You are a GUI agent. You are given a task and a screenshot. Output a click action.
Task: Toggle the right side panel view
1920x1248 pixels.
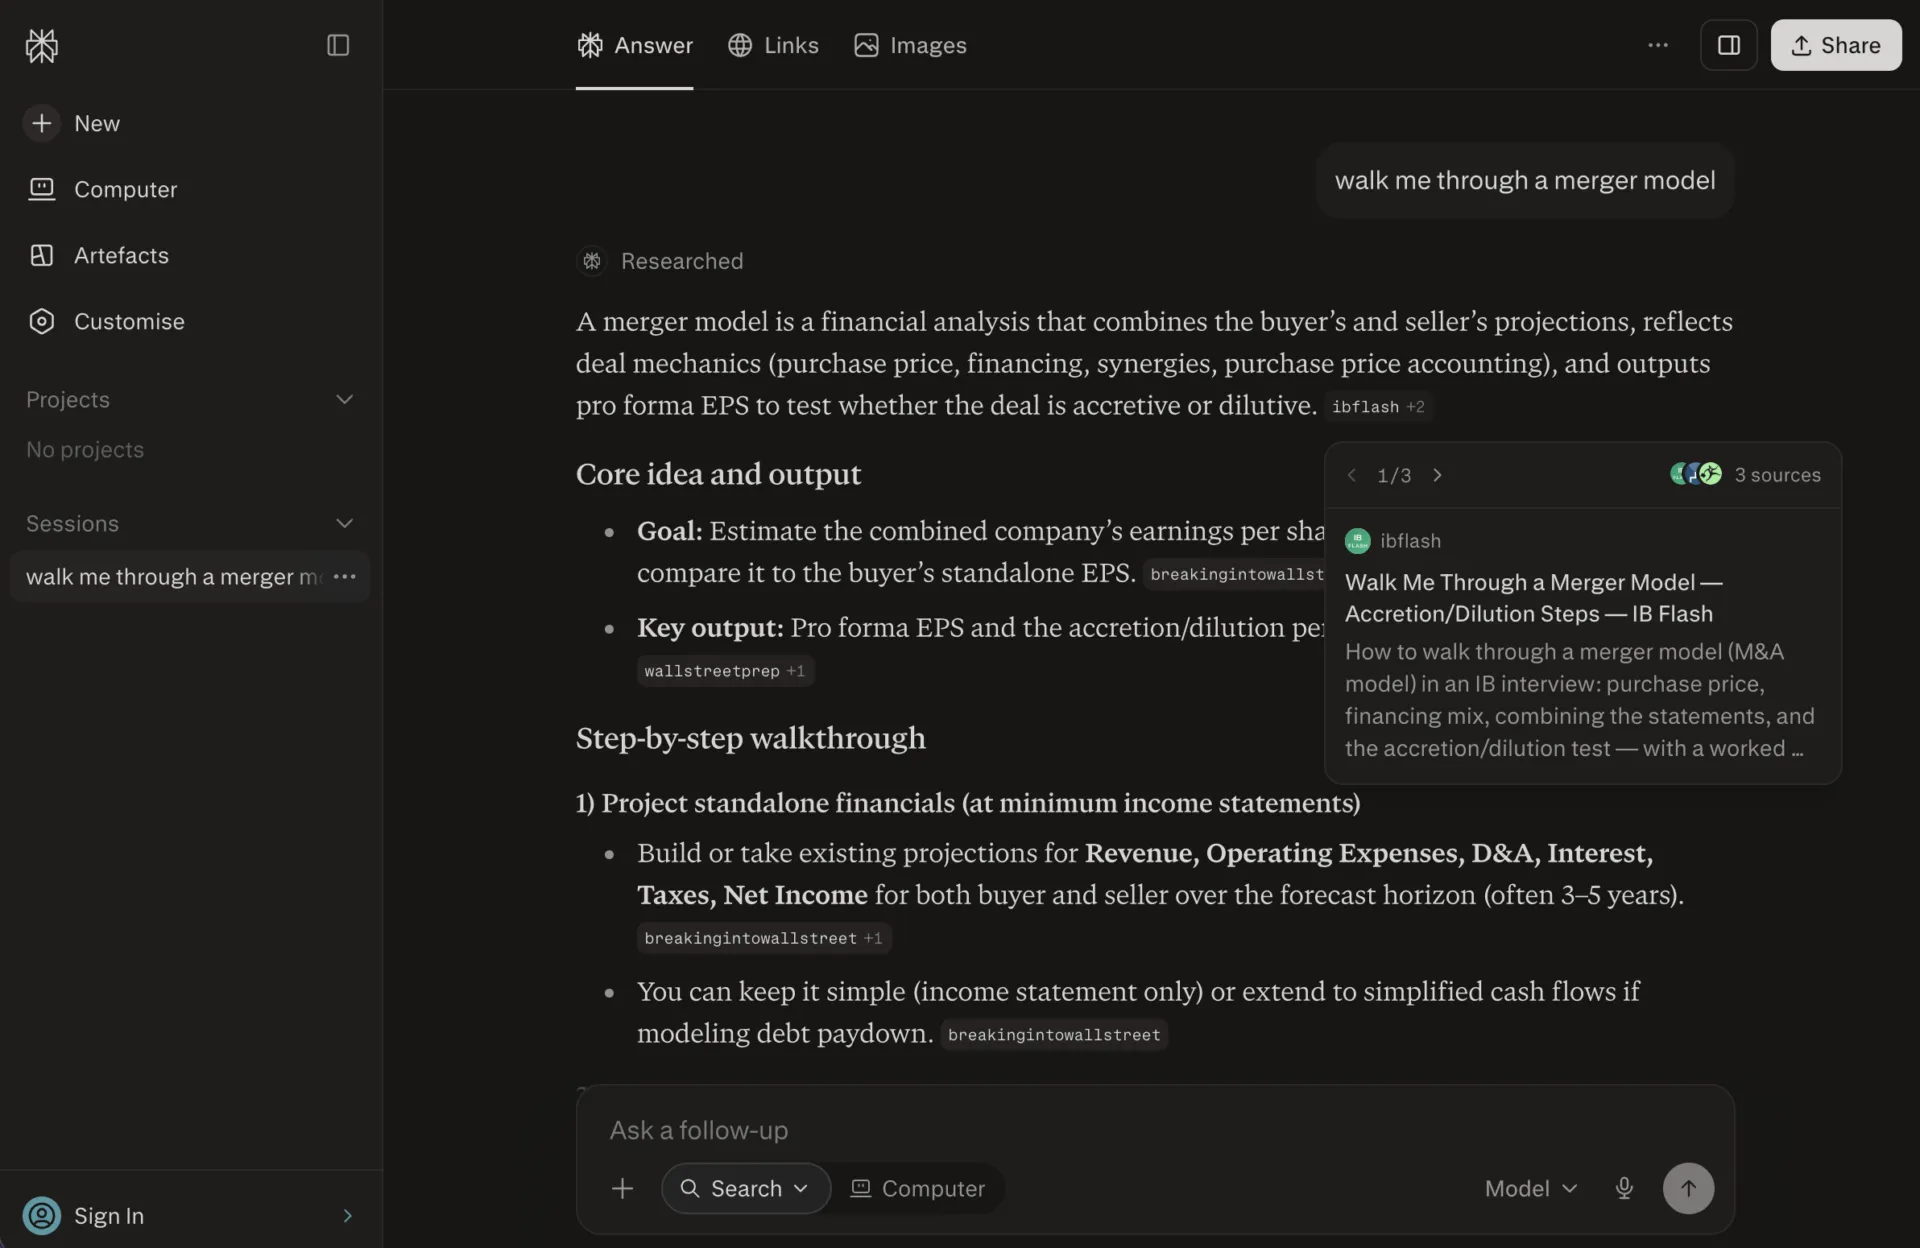1729,45
